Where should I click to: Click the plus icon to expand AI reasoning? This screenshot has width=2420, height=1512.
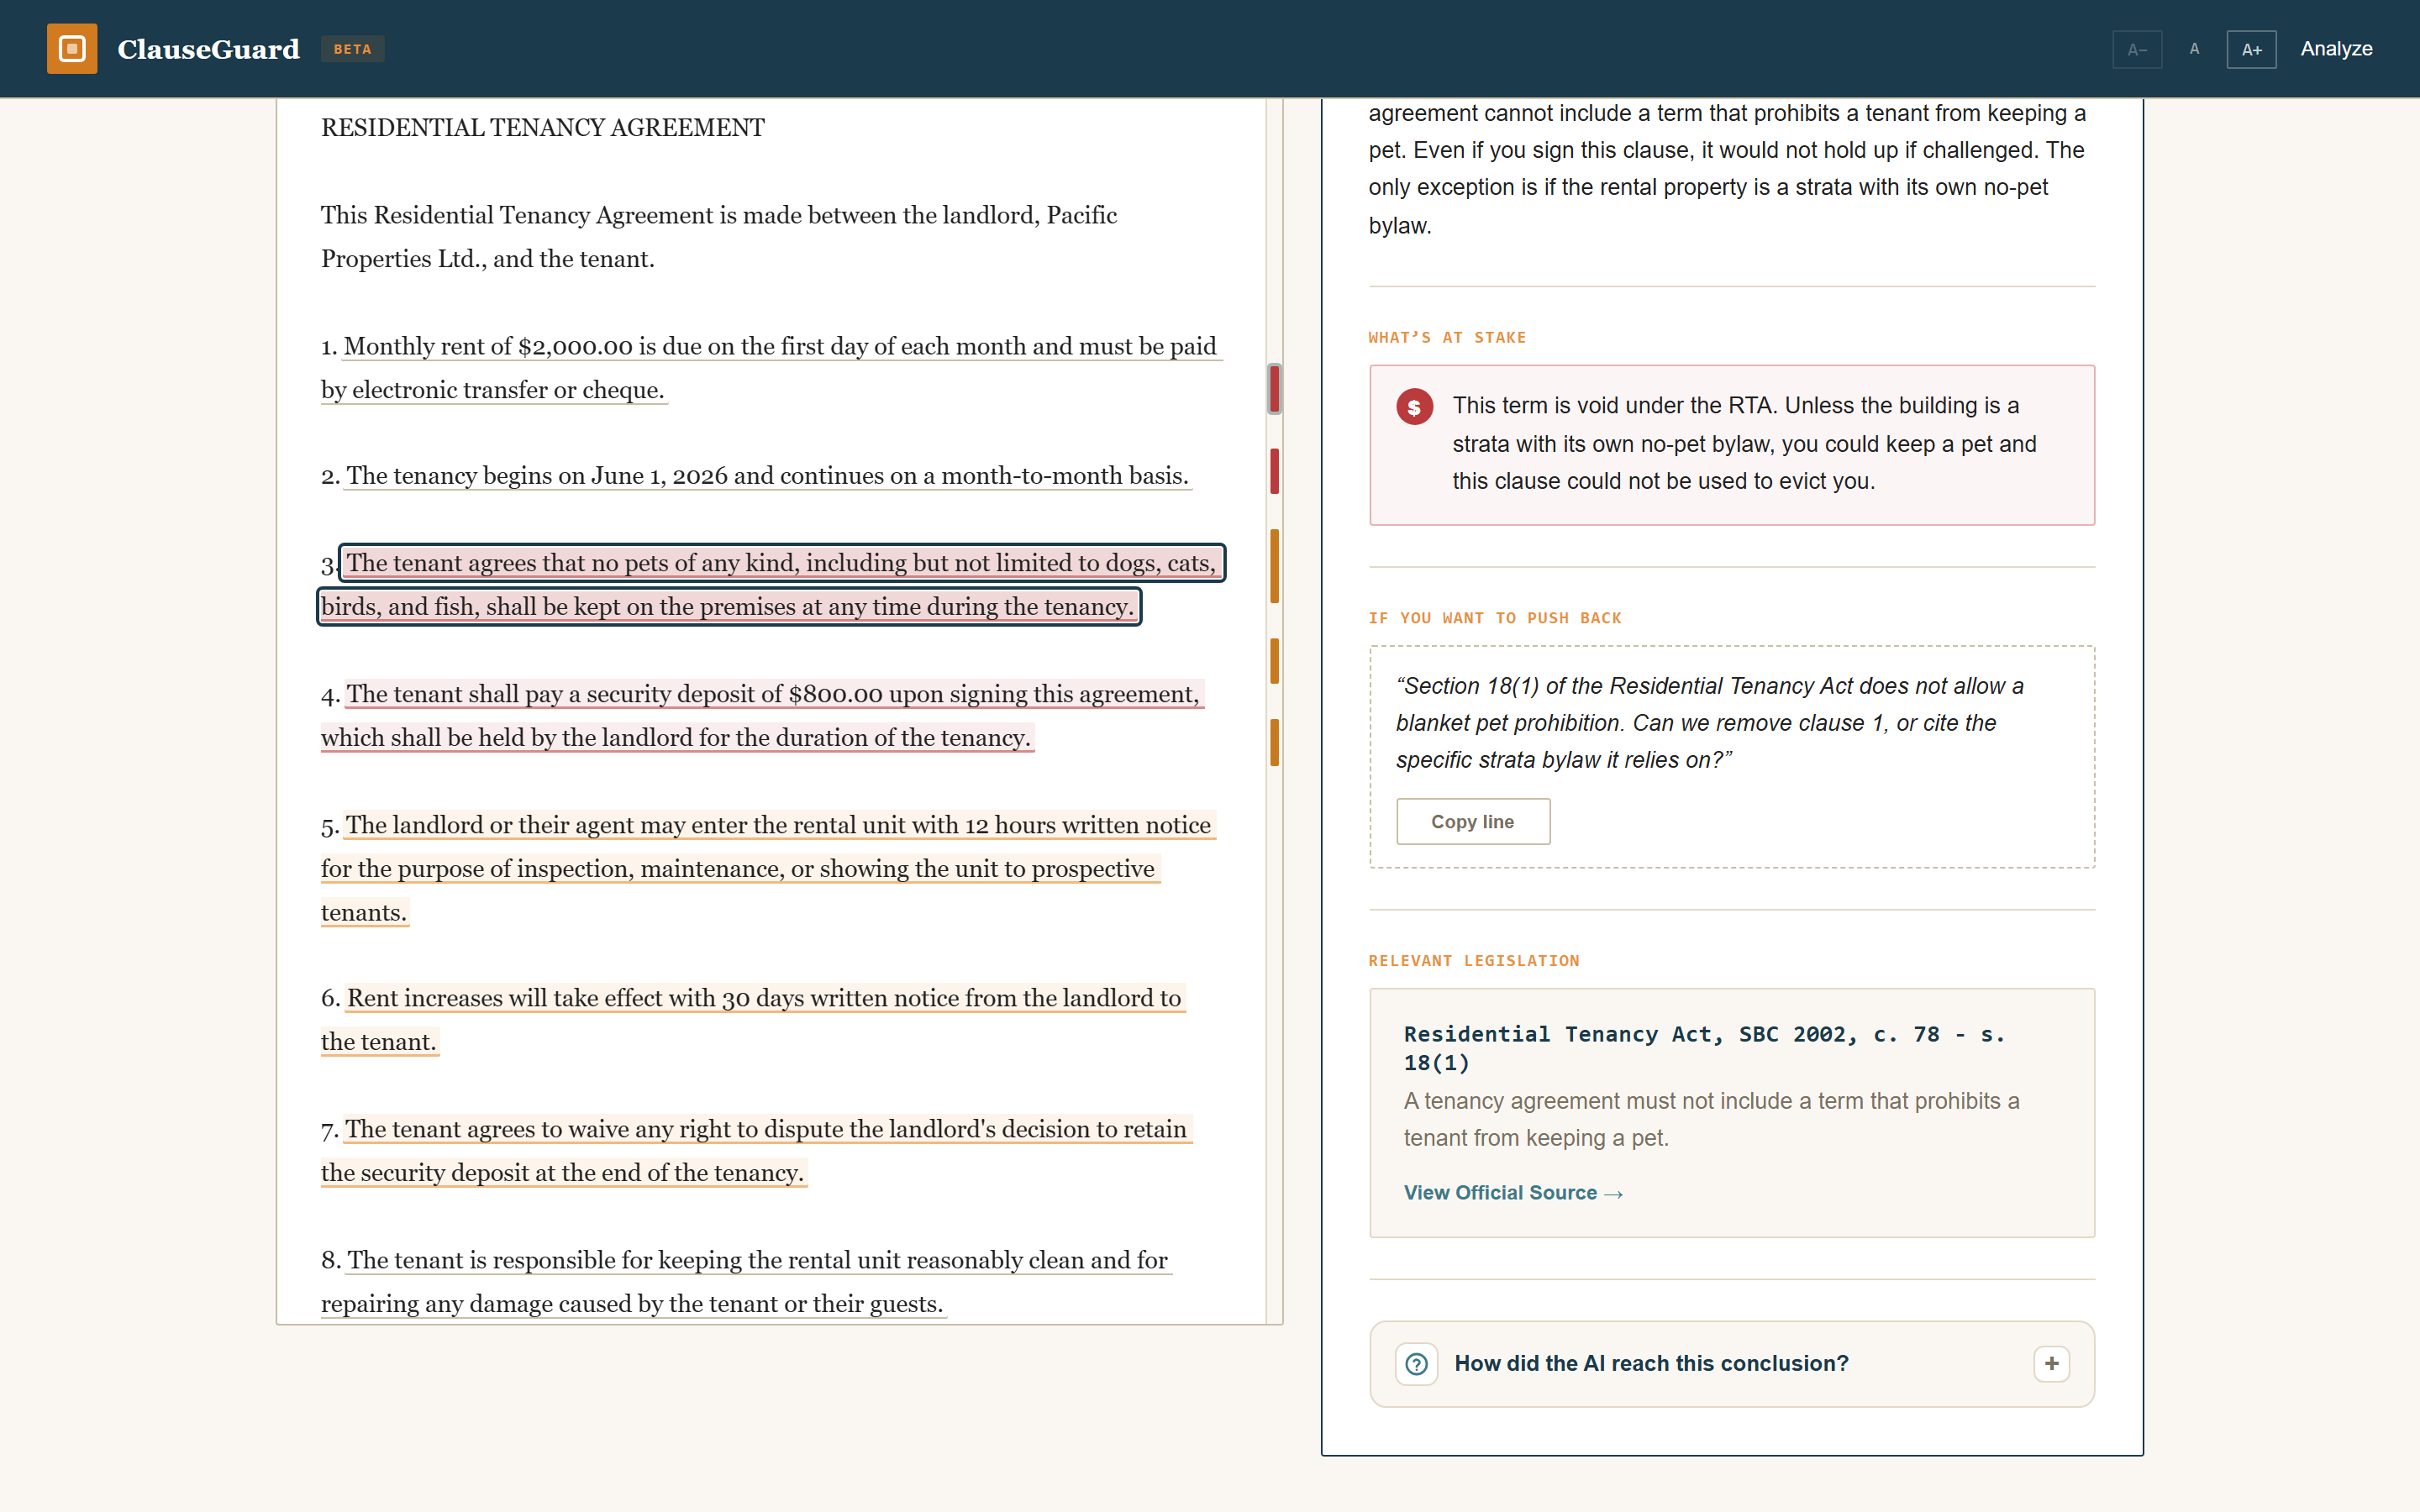point(2051,1364)
